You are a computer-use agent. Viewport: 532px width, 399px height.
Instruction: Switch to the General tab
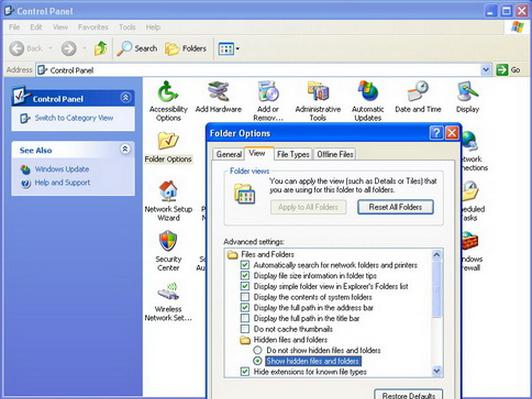(229, 154)
